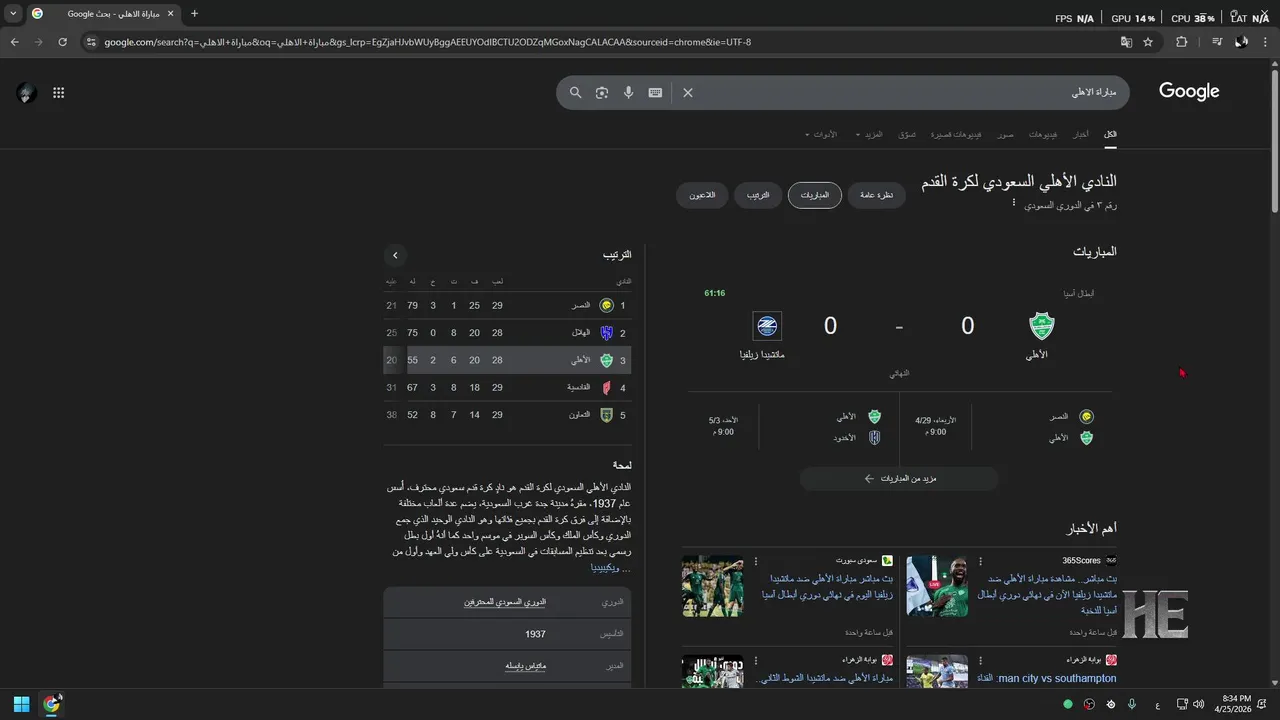Open the tab search dropdown arrow
1280x720 pixels.
(x=13, y=14)
